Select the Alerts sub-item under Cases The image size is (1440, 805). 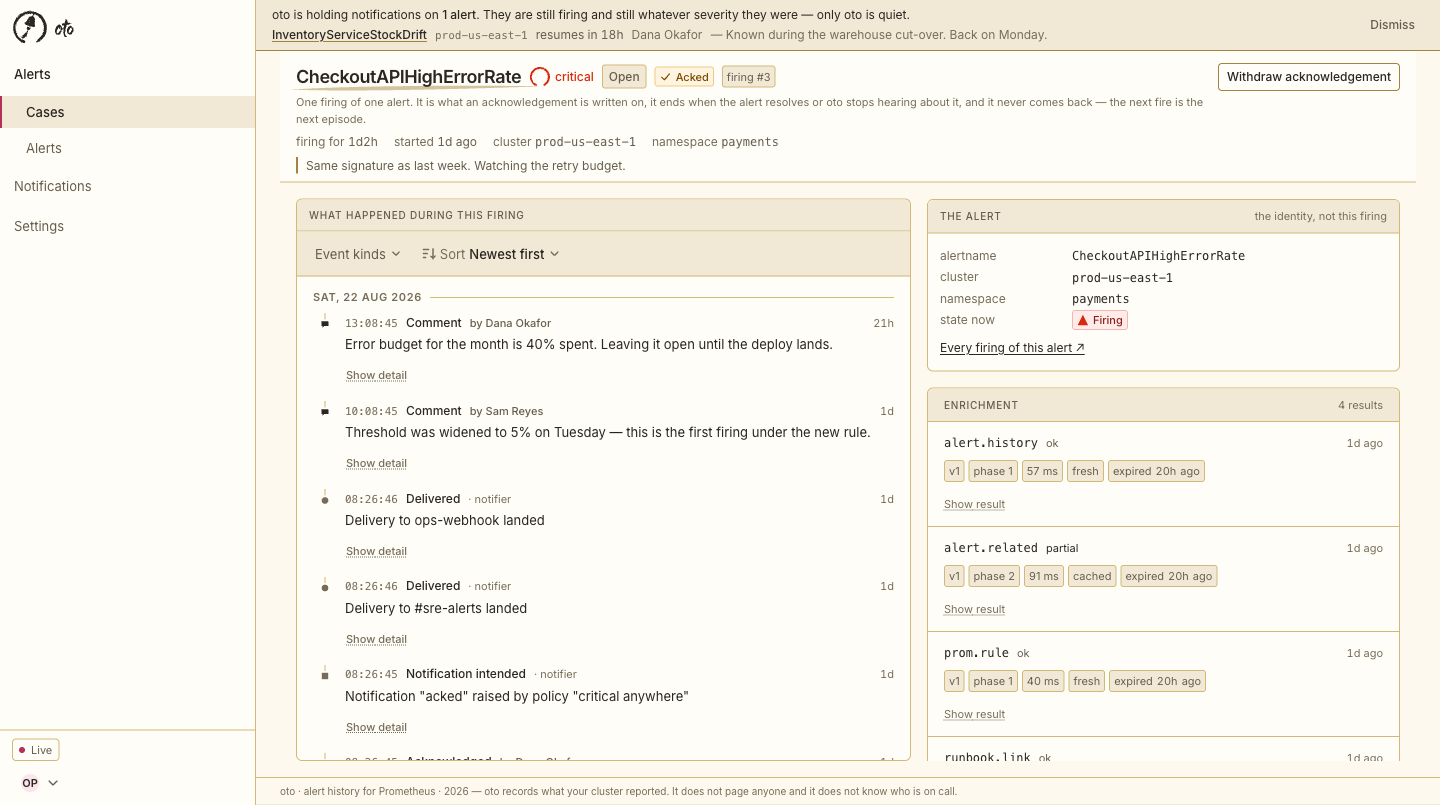coord(44,148)
